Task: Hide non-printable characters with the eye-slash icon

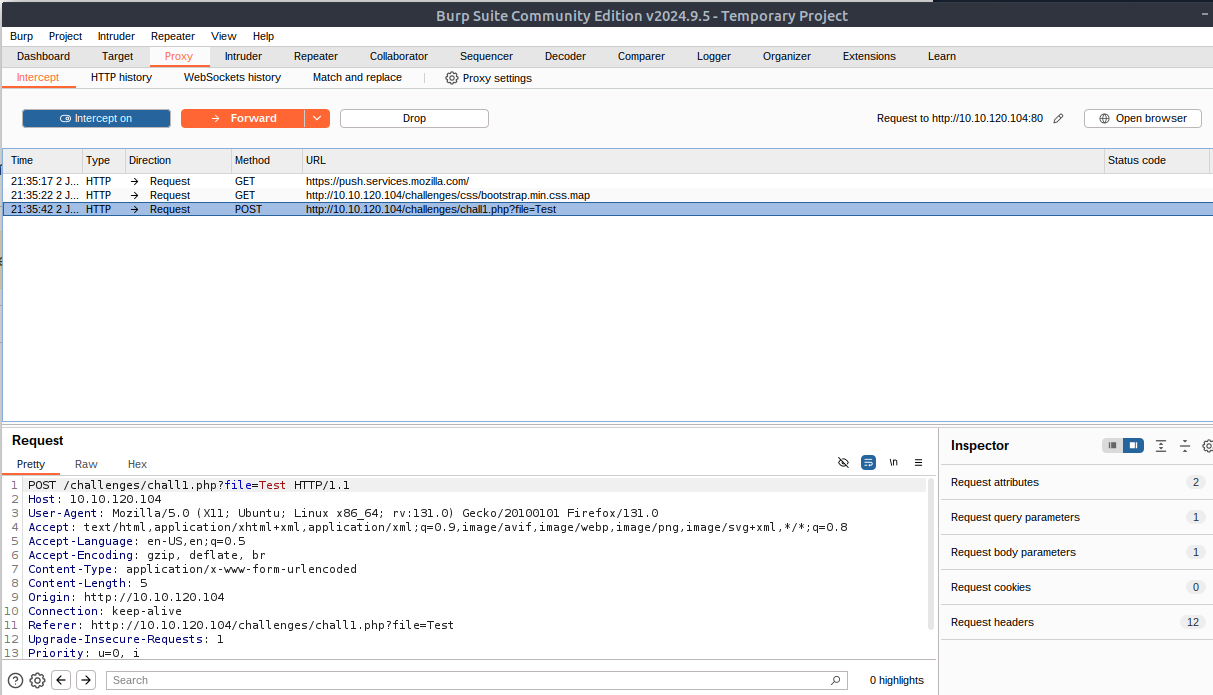Action: click(843, 462)
